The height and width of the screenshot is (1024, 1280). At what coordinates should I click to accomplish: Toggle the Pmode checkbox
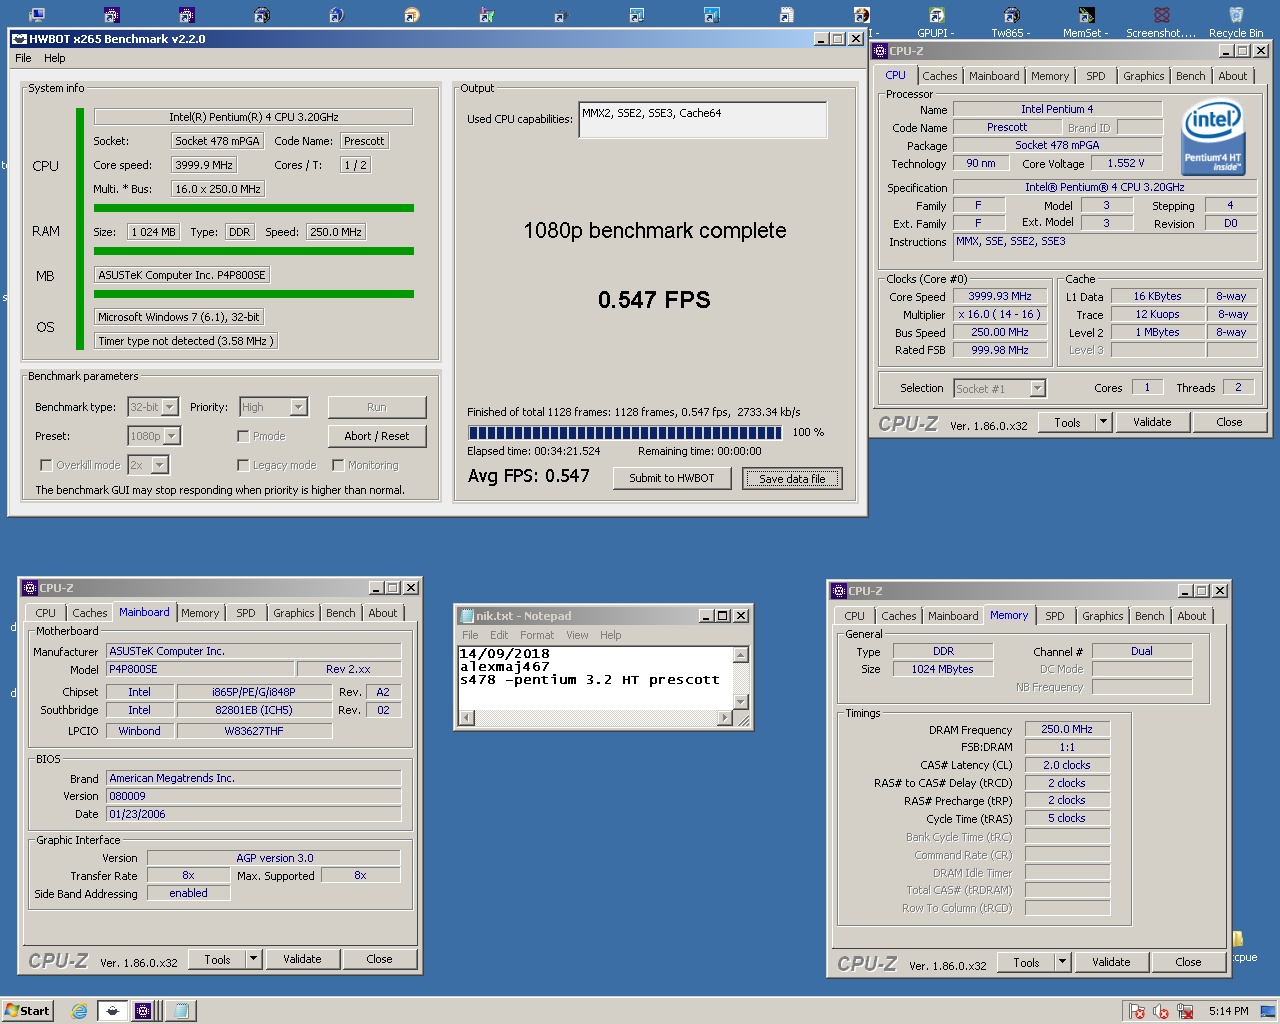click(243, 436)
